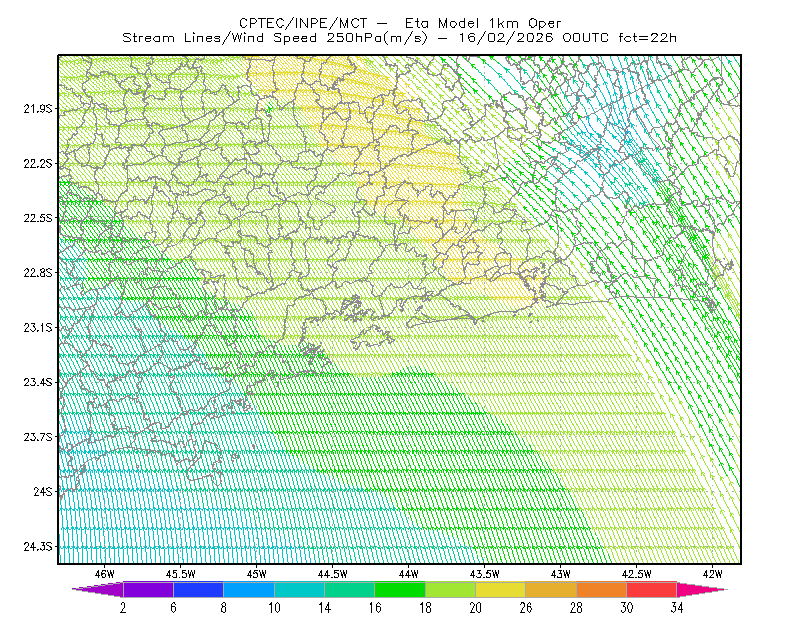Click the yellow swatch between 20 and 26
The height and width of the screenshot is (618, 800).
tap(501, 589)
